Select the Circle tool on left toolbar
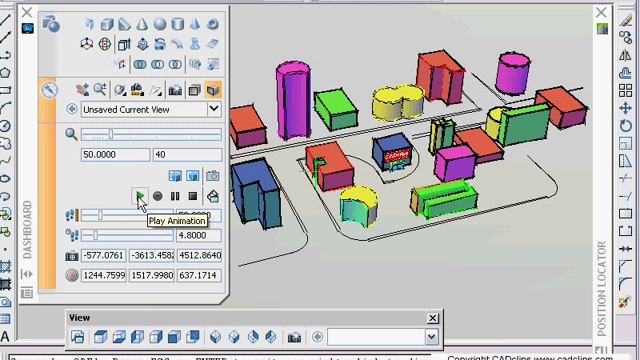This screenshot has height=360, width=640. 5,126
